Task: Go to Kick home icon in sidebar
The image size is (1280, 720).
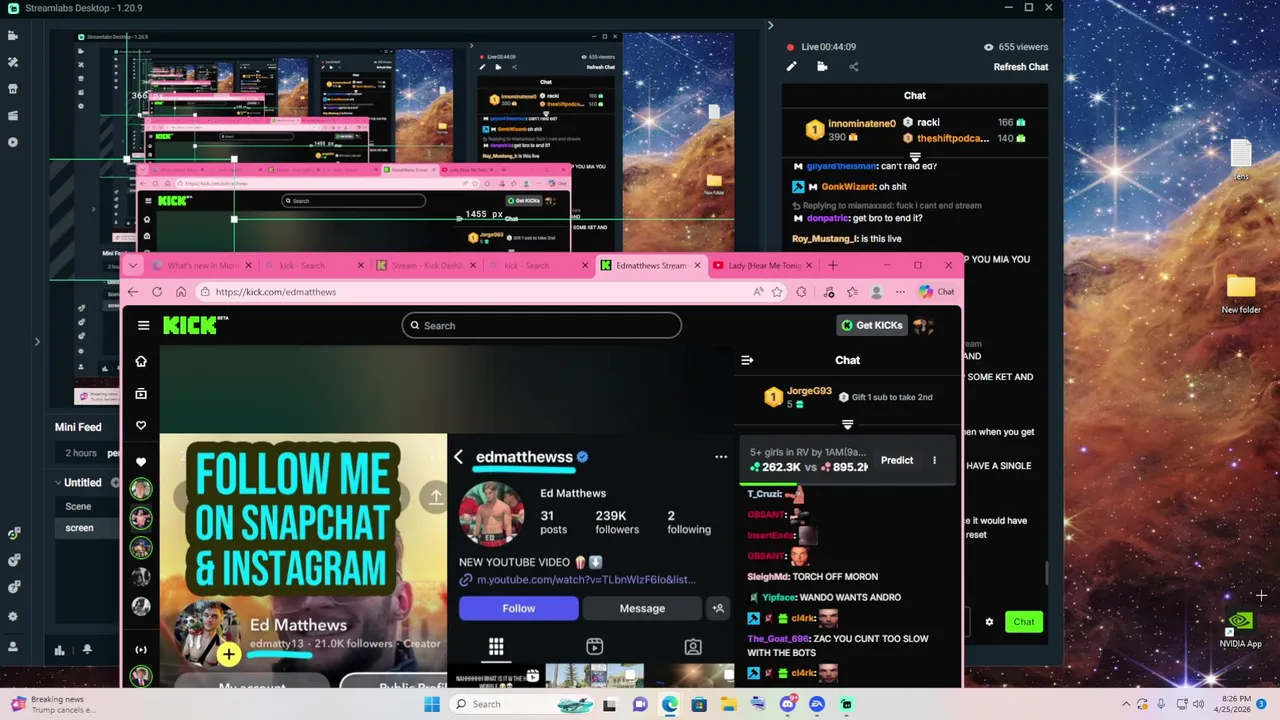Action: point(141,362)
